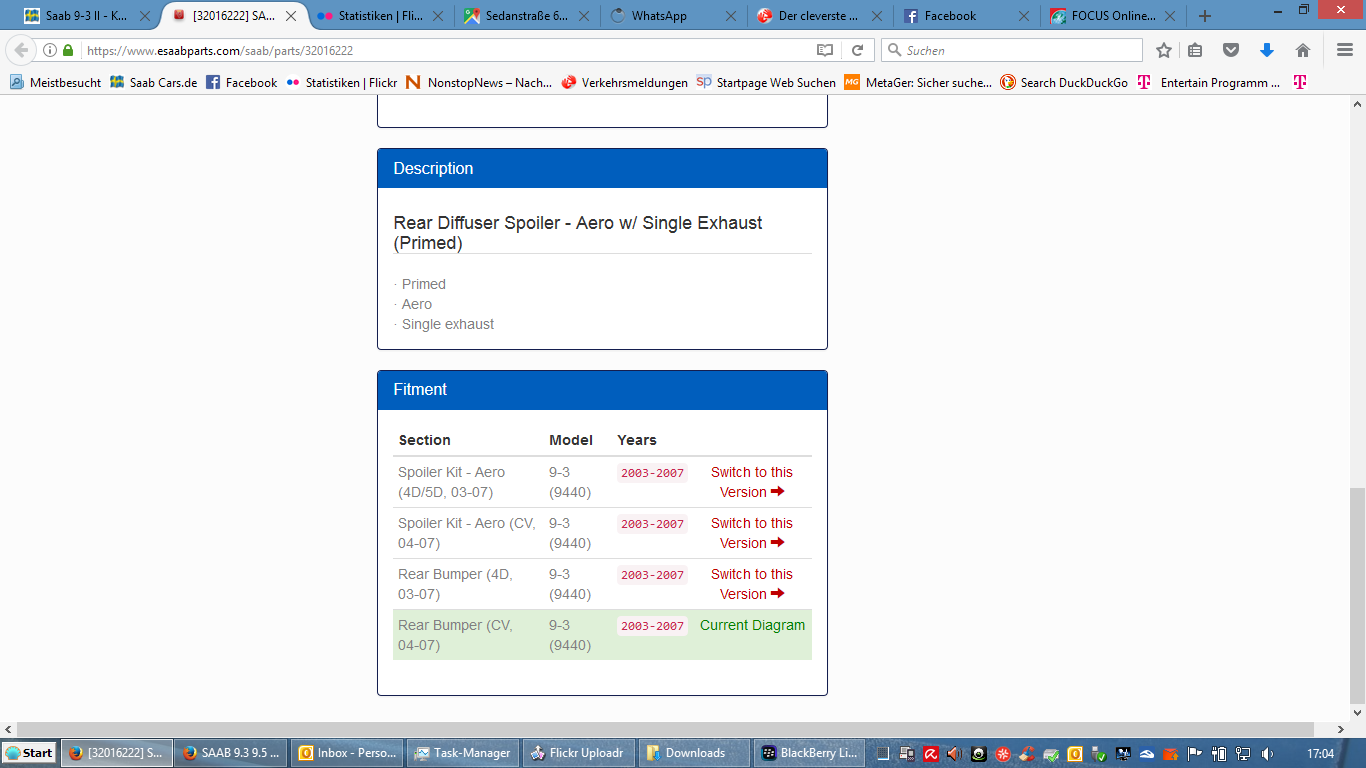
Task: Reload the page with the refresh icon
Action: pyautogui.click(x=857, y=50)
